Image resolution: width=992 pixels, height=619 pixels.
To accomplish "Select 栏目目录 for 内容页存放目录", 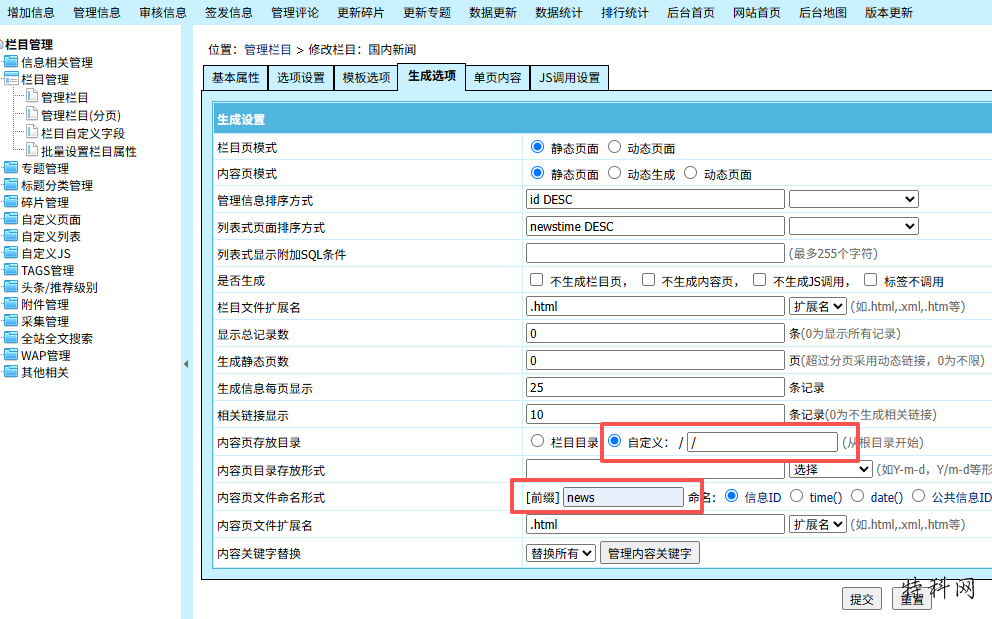I will pyautogui.click(x=538, y=441).
